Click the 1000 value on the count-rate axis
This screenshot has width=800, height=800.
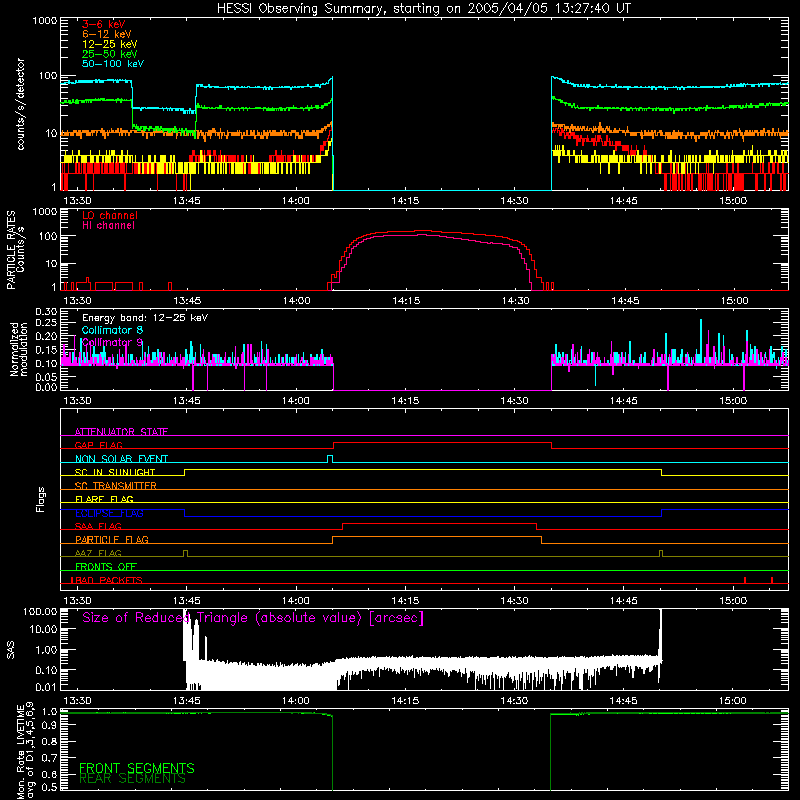point(45,21)
